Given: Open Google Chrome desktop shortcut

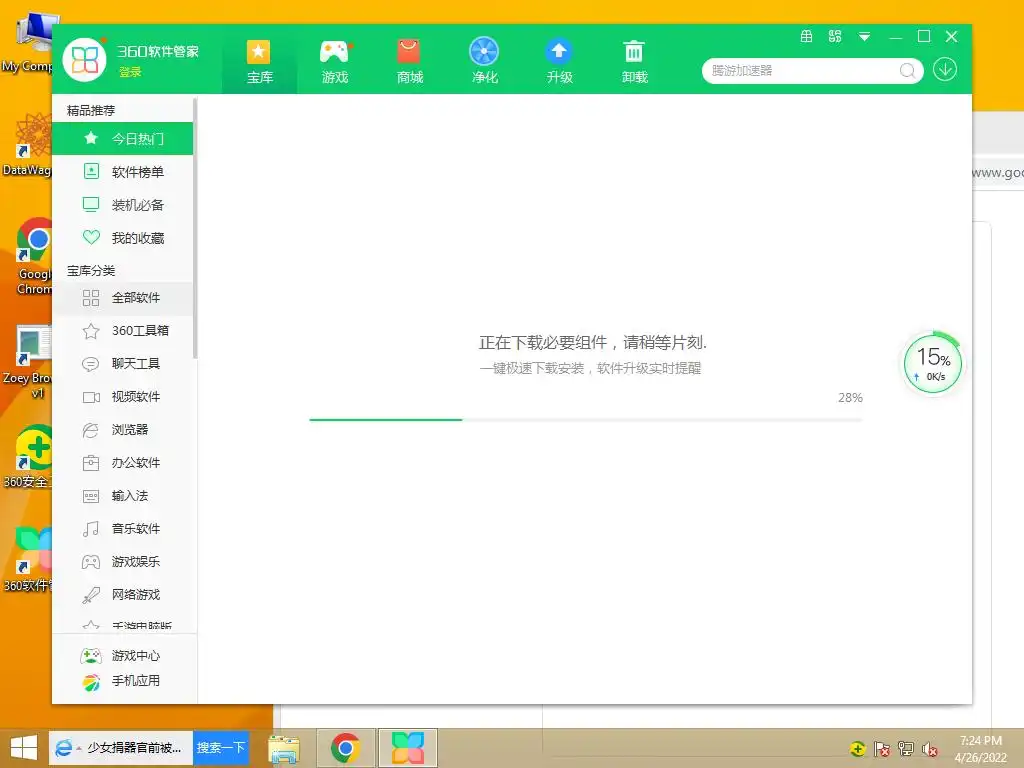Looking at the screenshot, I should click(x=35, y=257).
